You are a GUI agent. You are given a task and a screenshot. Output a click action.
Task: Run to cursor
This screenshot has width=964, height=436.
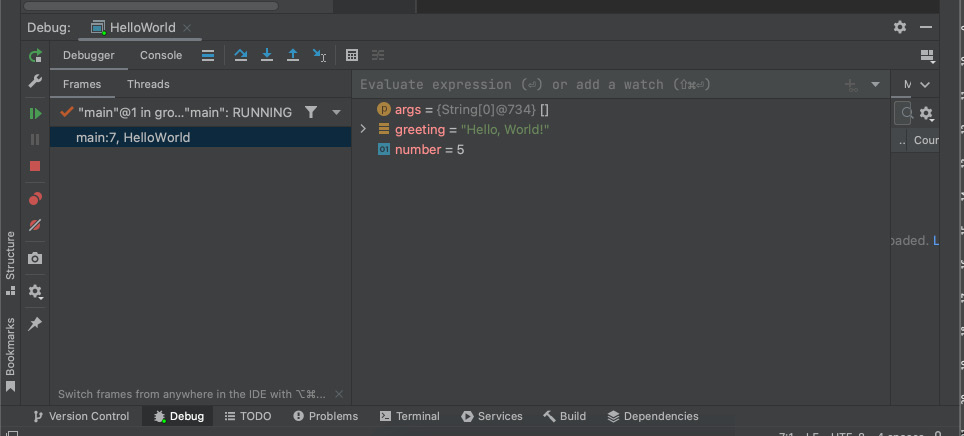pos(319,55)
